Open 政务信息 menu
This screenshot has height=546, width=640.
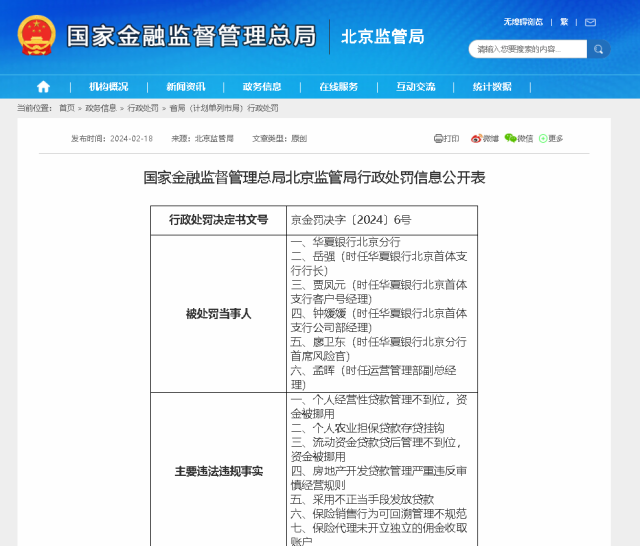pos(262,87)
